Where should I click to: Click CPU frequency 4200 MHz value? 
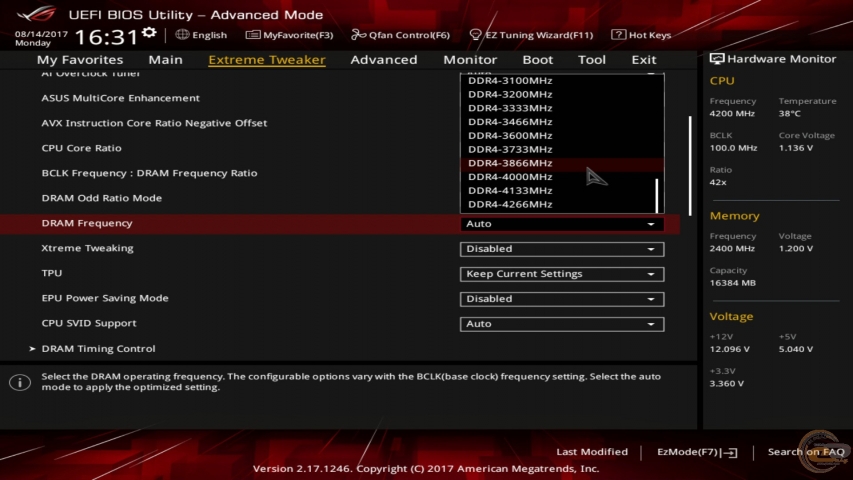(732, 114)
